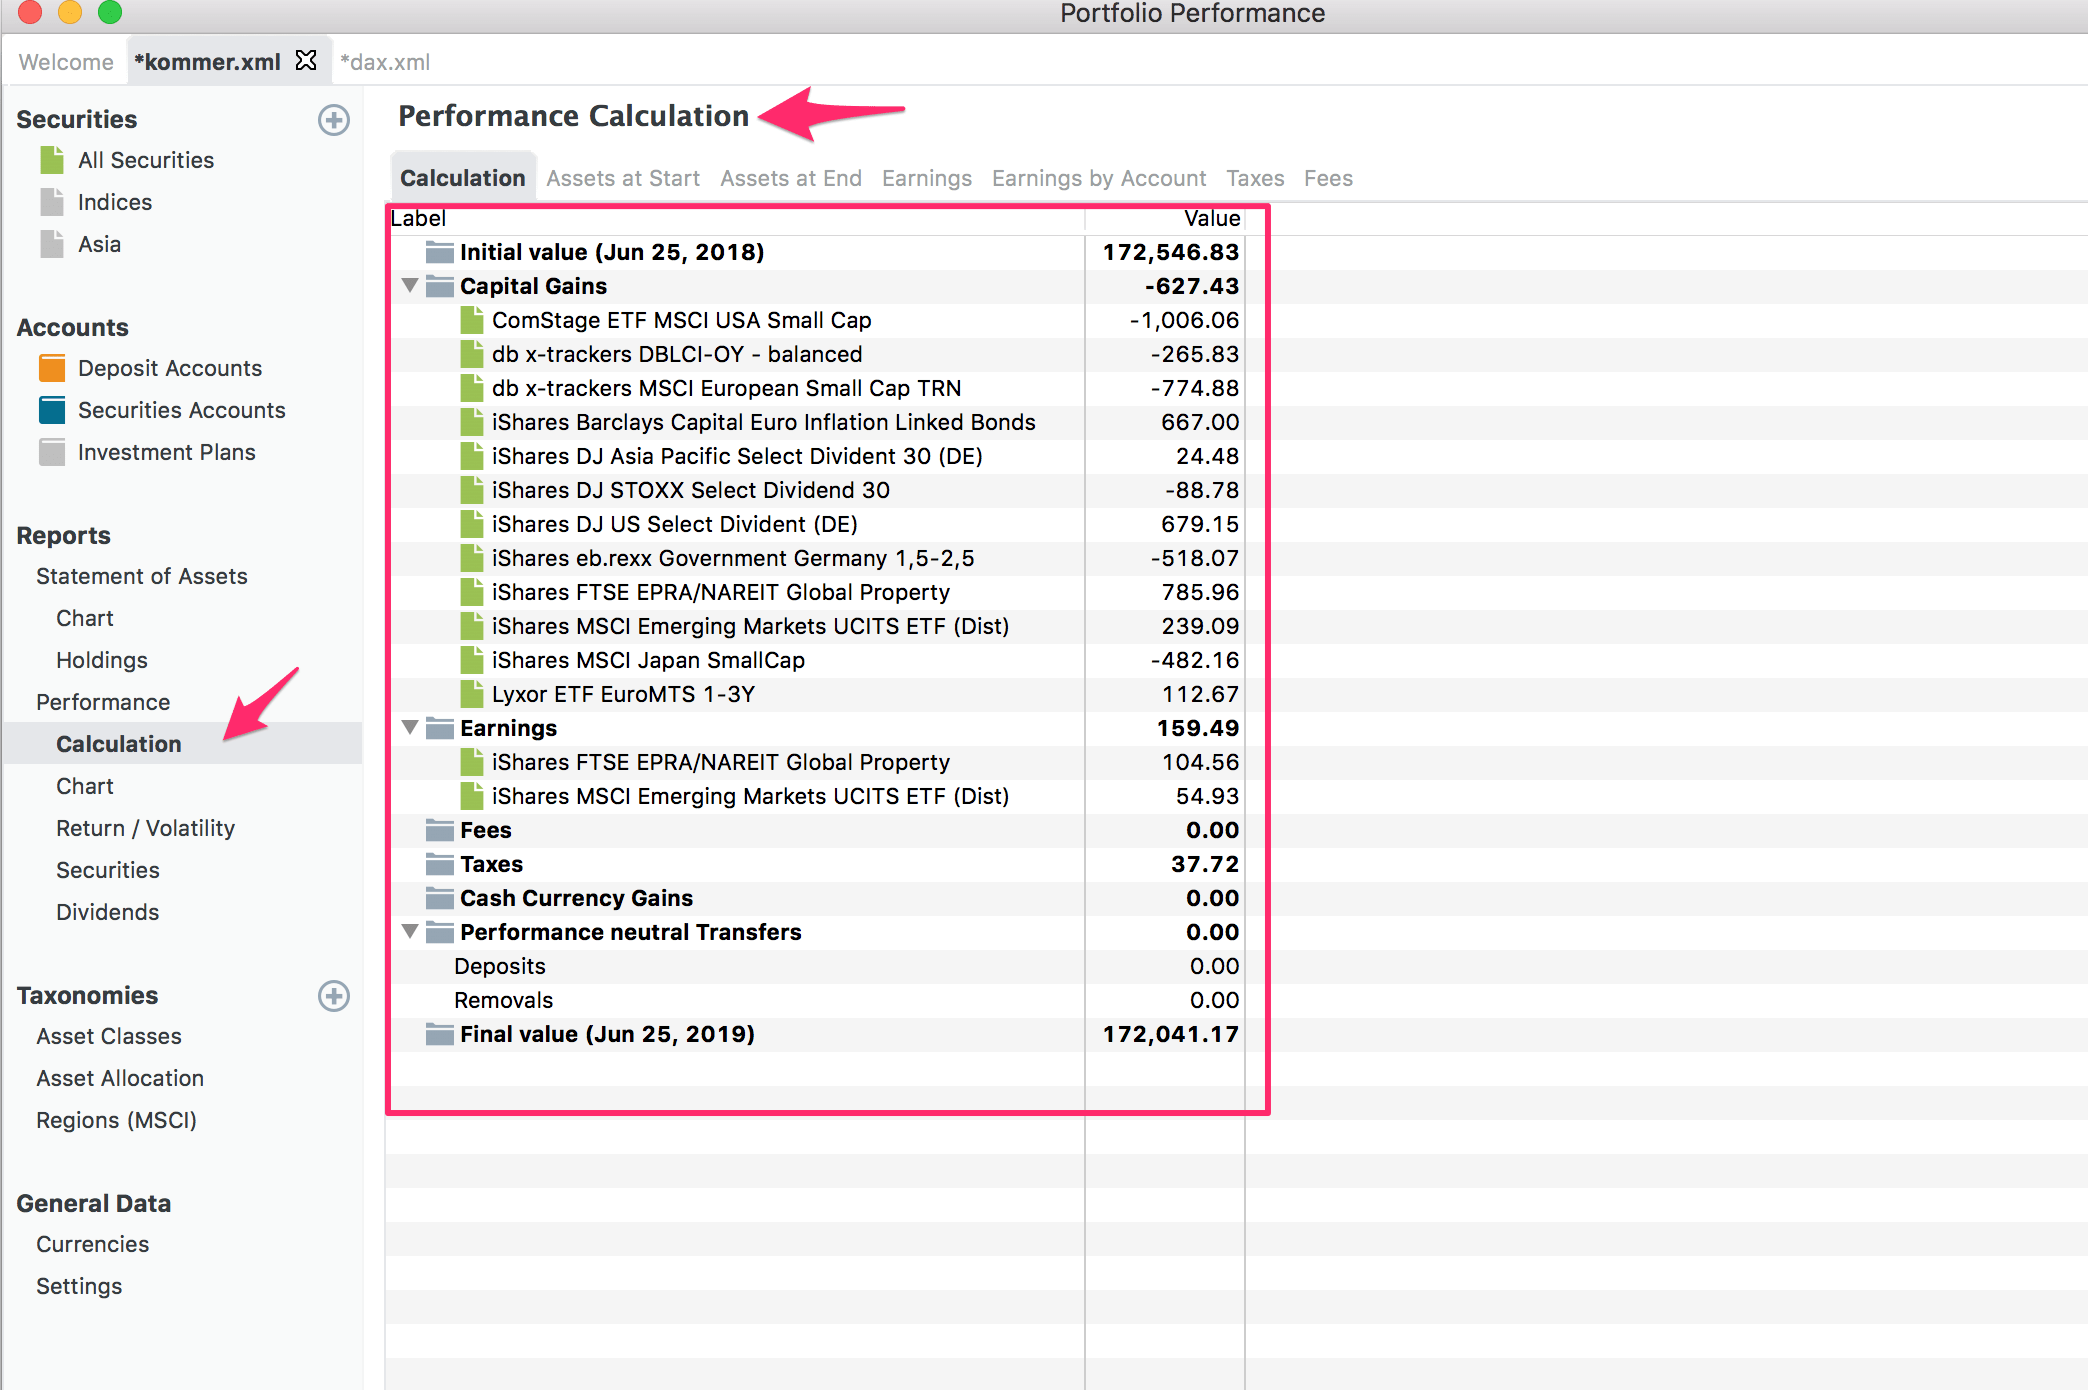Click the ComStage ETF security icon

[472, 320]
